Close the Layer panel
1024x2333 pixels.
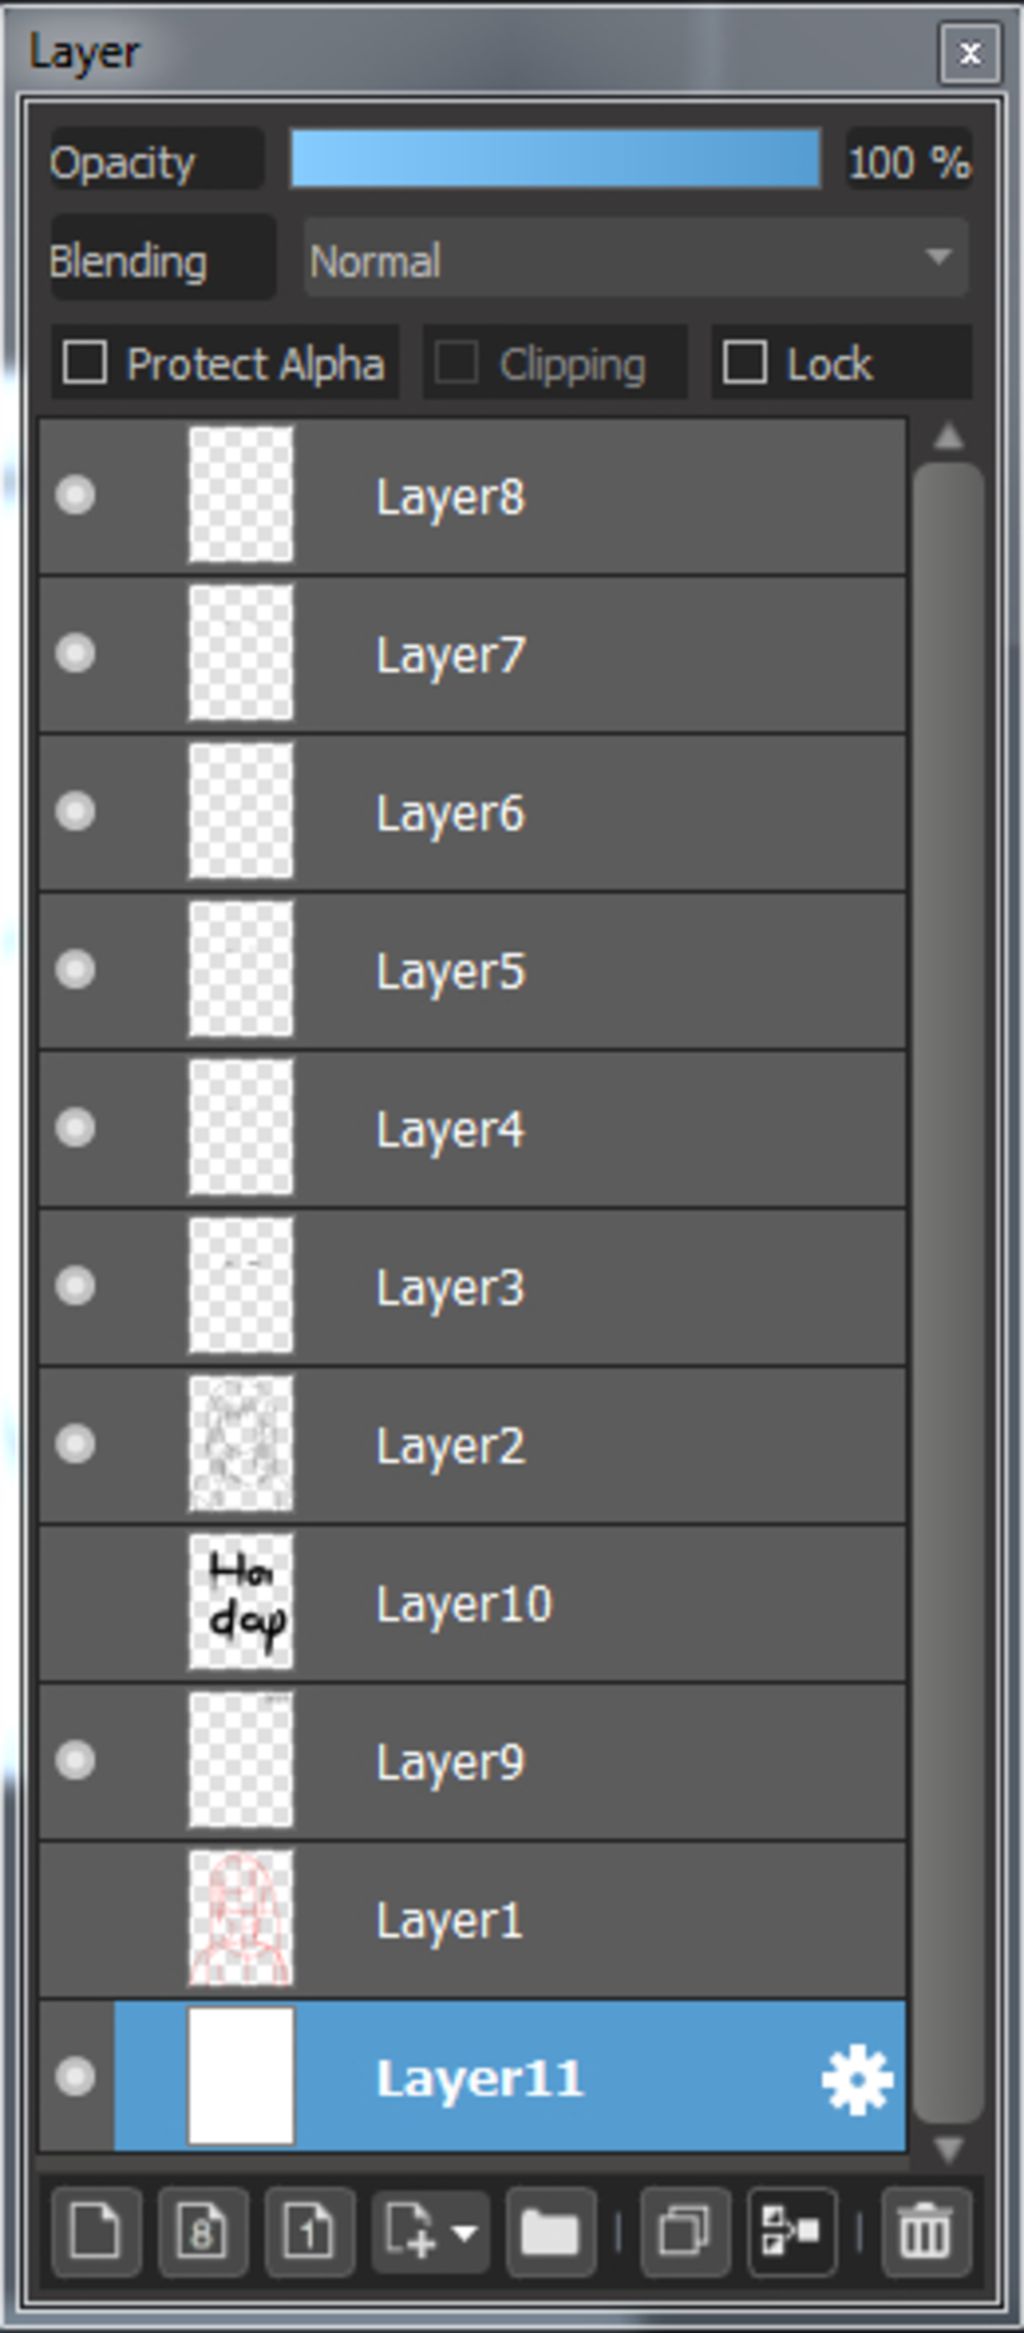click(969, 53)
